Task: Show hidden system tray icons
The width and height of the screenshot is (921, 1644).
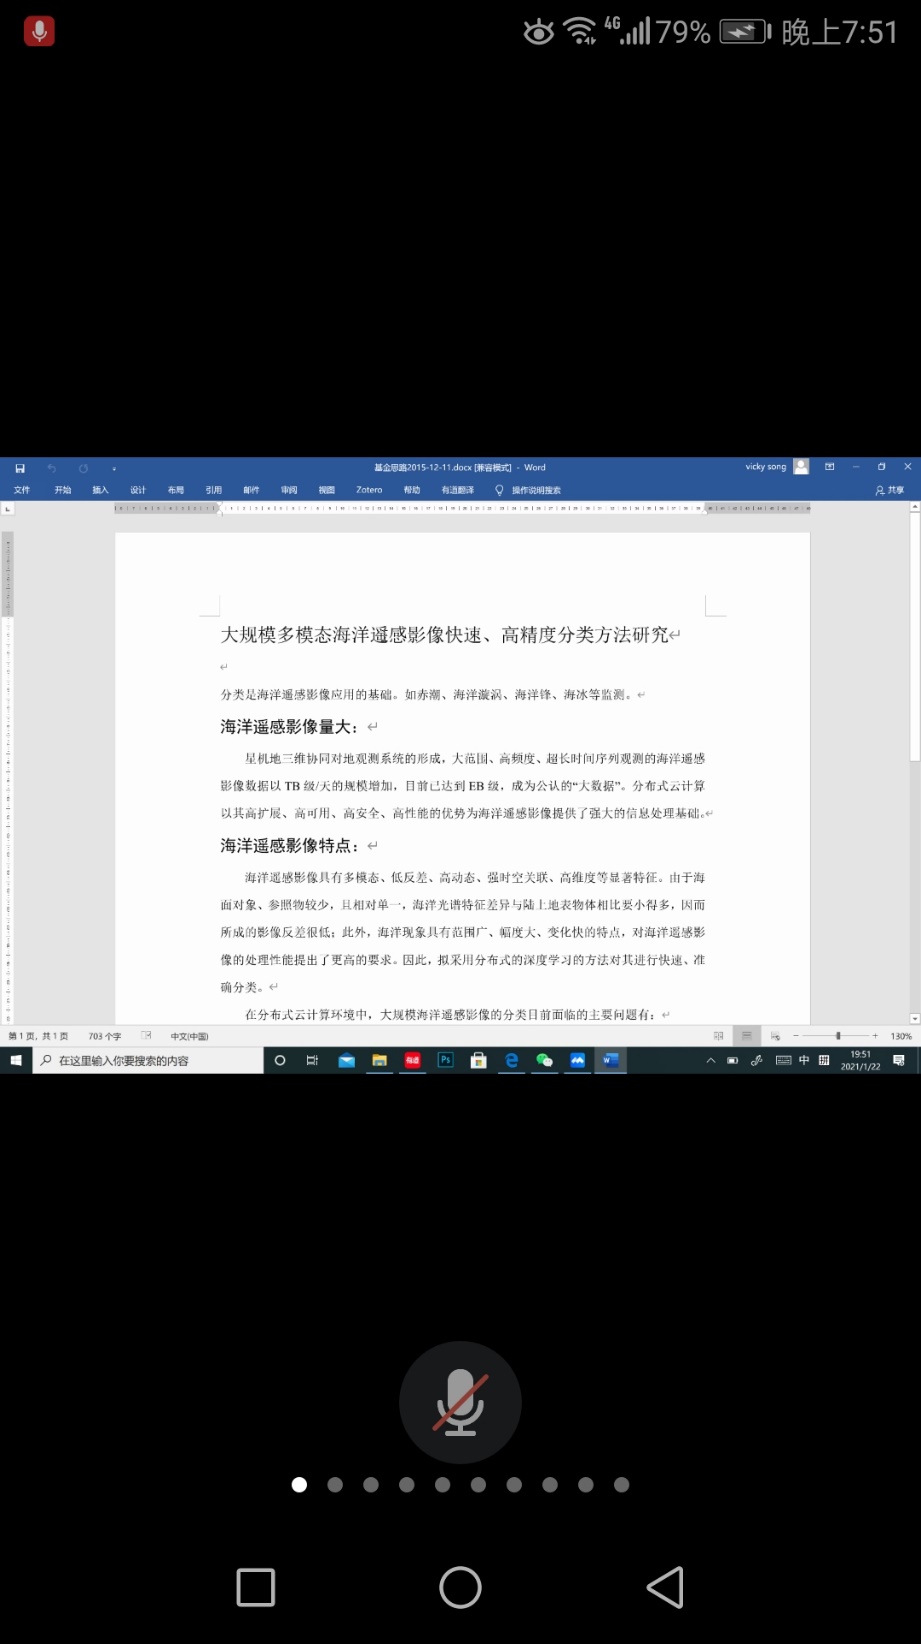Action: tap(710, 1060)
